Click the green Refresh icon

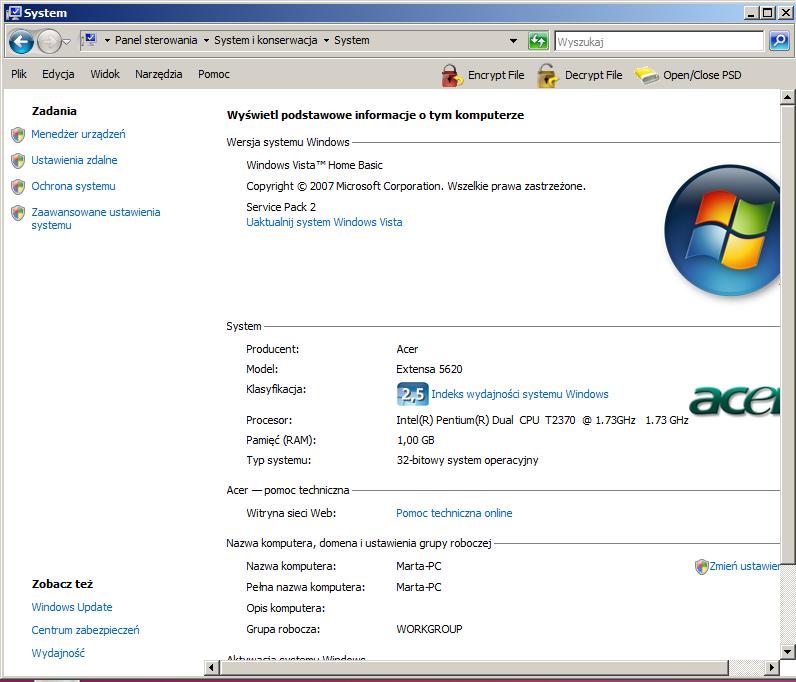pos(538,41)
